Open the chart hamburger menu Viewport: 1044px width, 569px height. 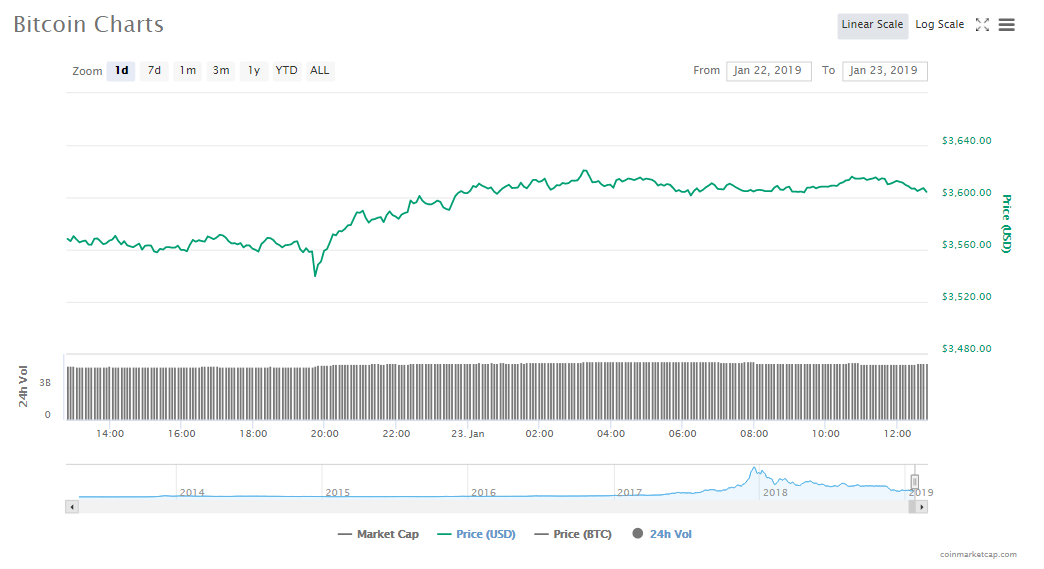tap(1007, 25)
